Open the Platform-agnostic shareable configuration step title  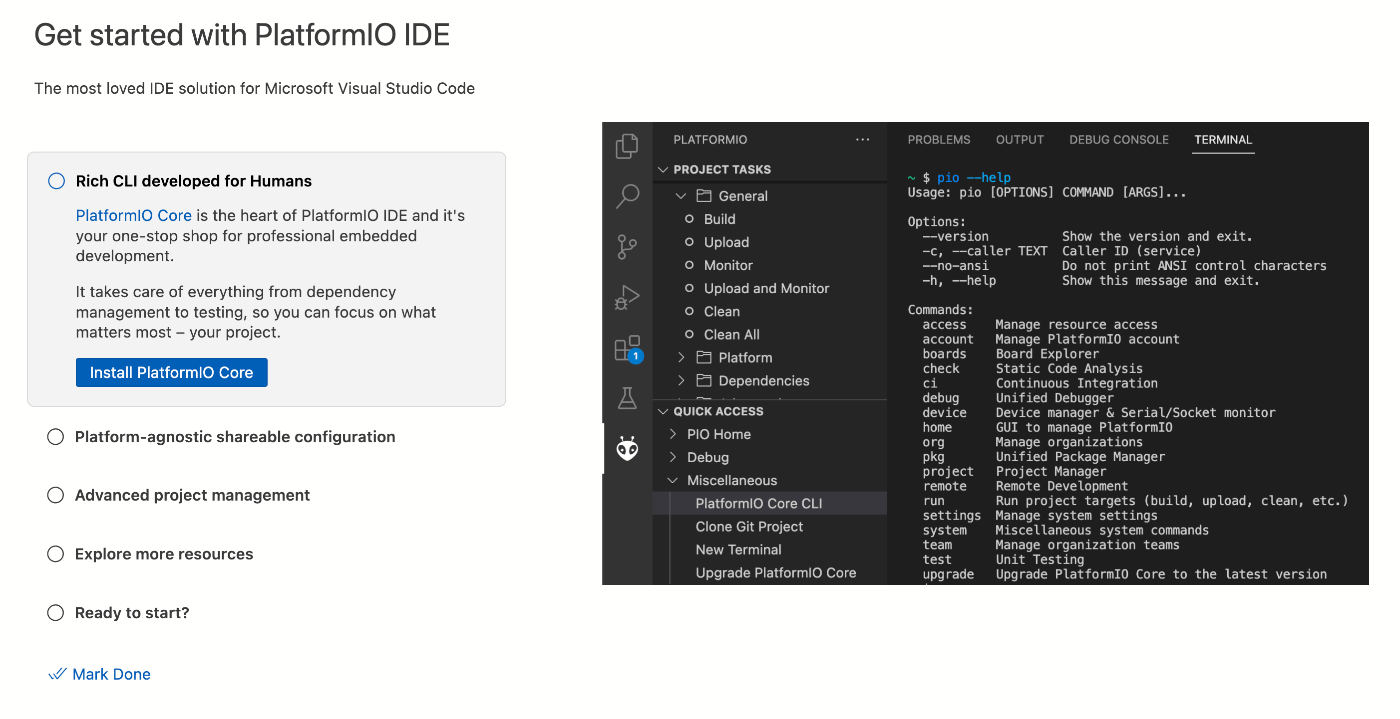point(235,437)
